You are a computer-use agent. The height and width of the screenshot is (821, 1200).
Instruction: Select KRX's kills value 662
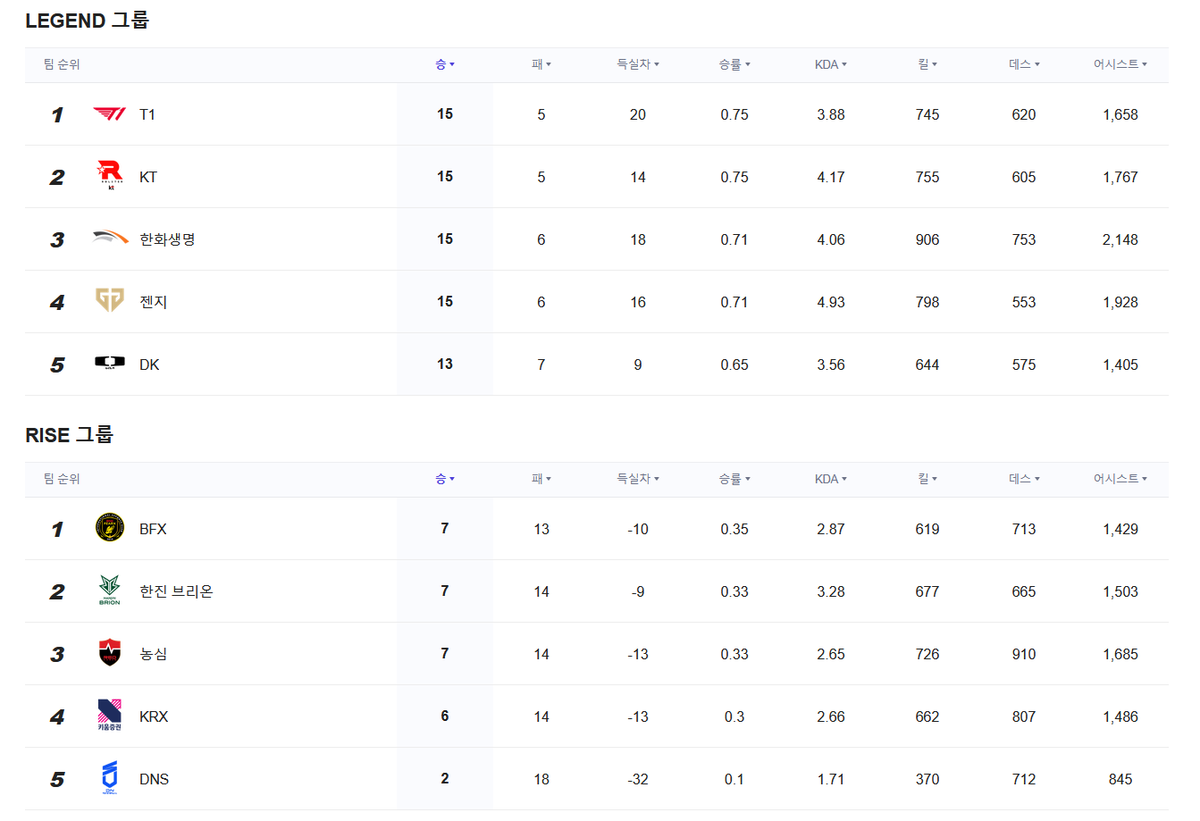pyautogui.click(x=927, y=717)
